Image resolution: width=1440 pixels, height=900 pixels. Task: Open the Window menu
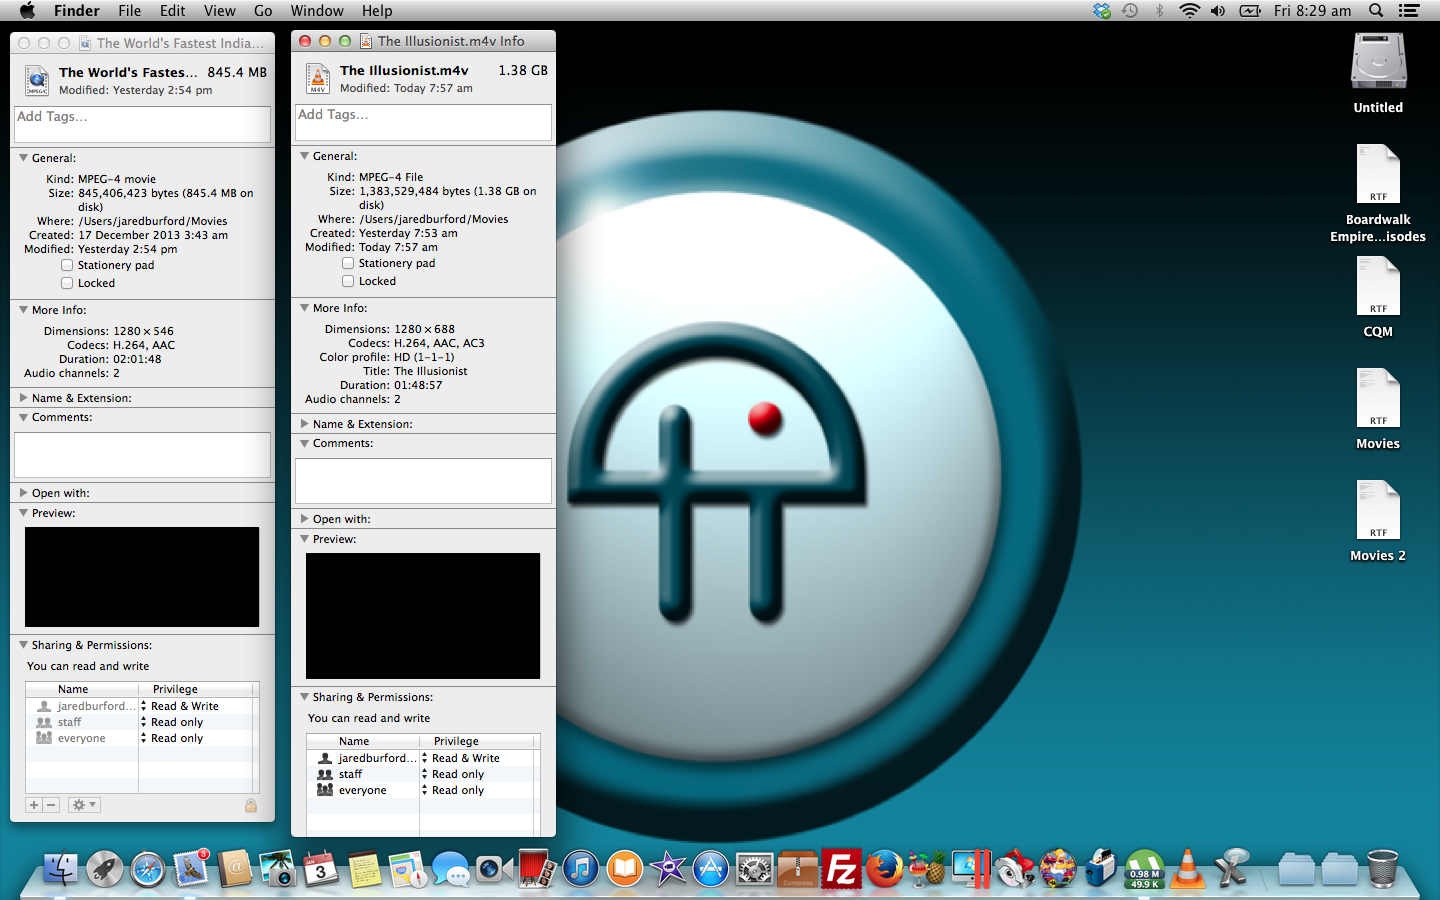pos(317,11)
